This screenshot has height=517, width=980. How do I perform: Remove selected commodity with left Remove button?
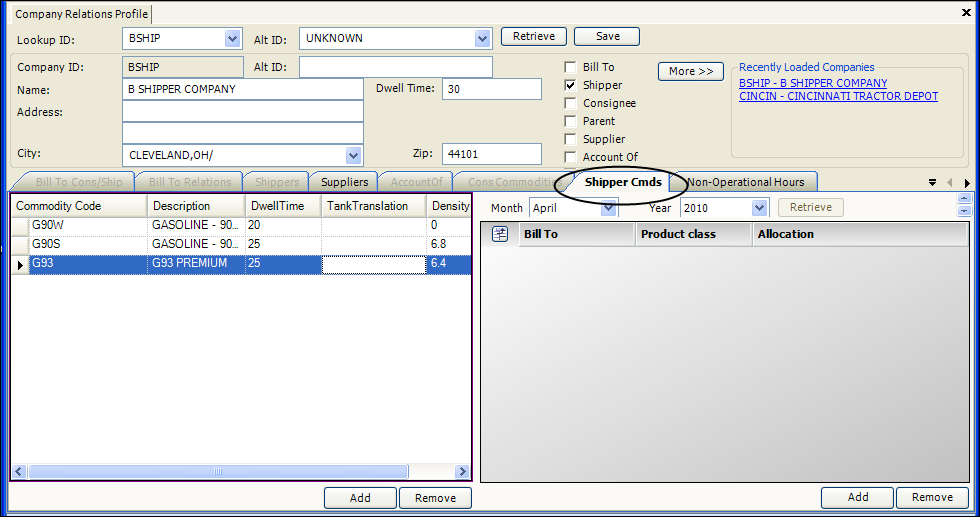[435, 498]
